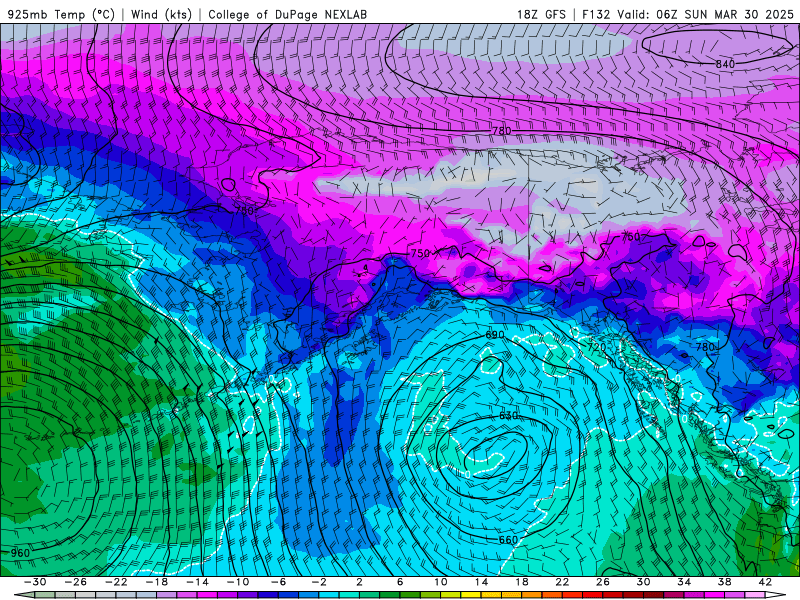The height and width of the screenshot is (600, 800).
Task: Select the '-10' color scale label
Action: tap(237, 582)
